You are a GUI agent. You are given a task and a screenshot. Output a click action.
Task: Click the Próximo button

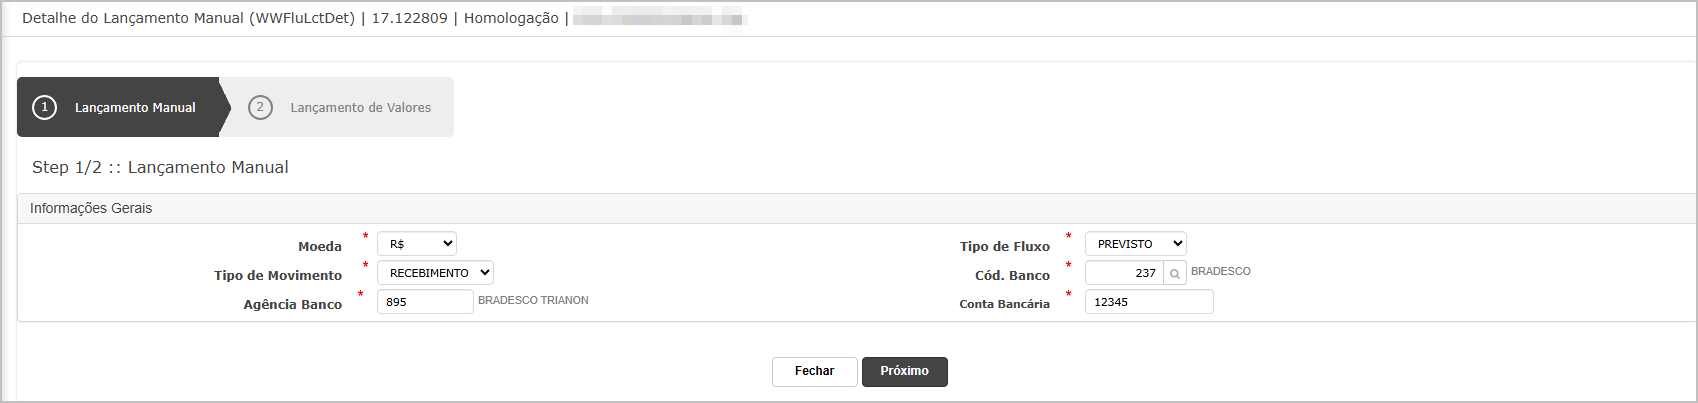[905, 371]
